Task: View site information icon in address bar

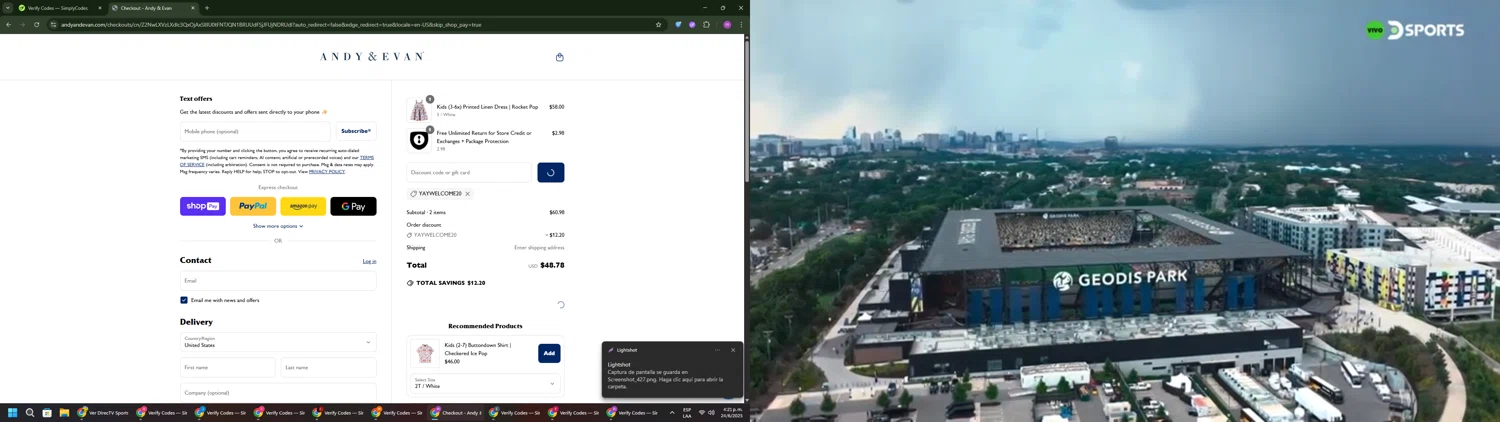Action: click(53, 25)
